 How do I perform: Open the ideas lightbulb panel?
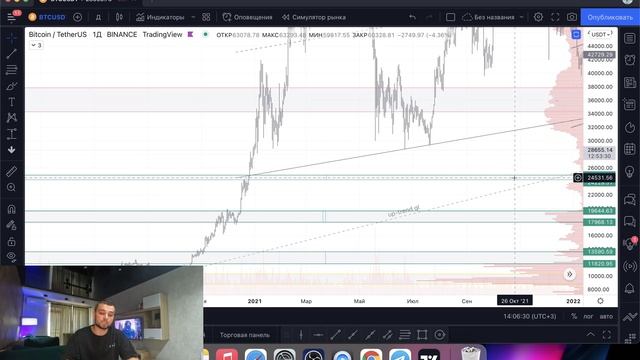pos(630,172)
